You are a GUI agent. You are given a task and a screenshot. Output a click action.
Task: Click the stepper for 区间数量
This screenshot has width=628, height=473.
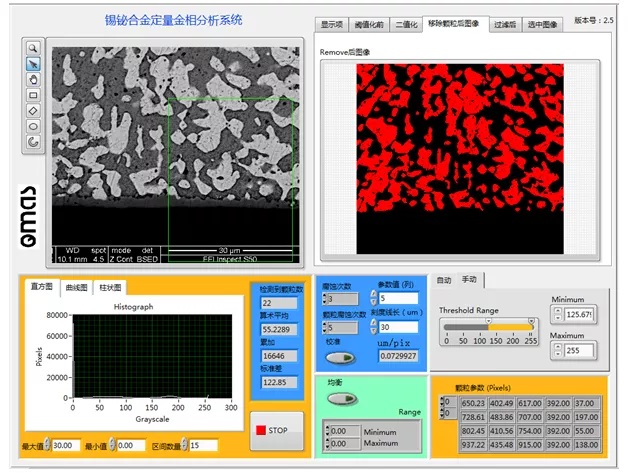[x=184, y=445]
